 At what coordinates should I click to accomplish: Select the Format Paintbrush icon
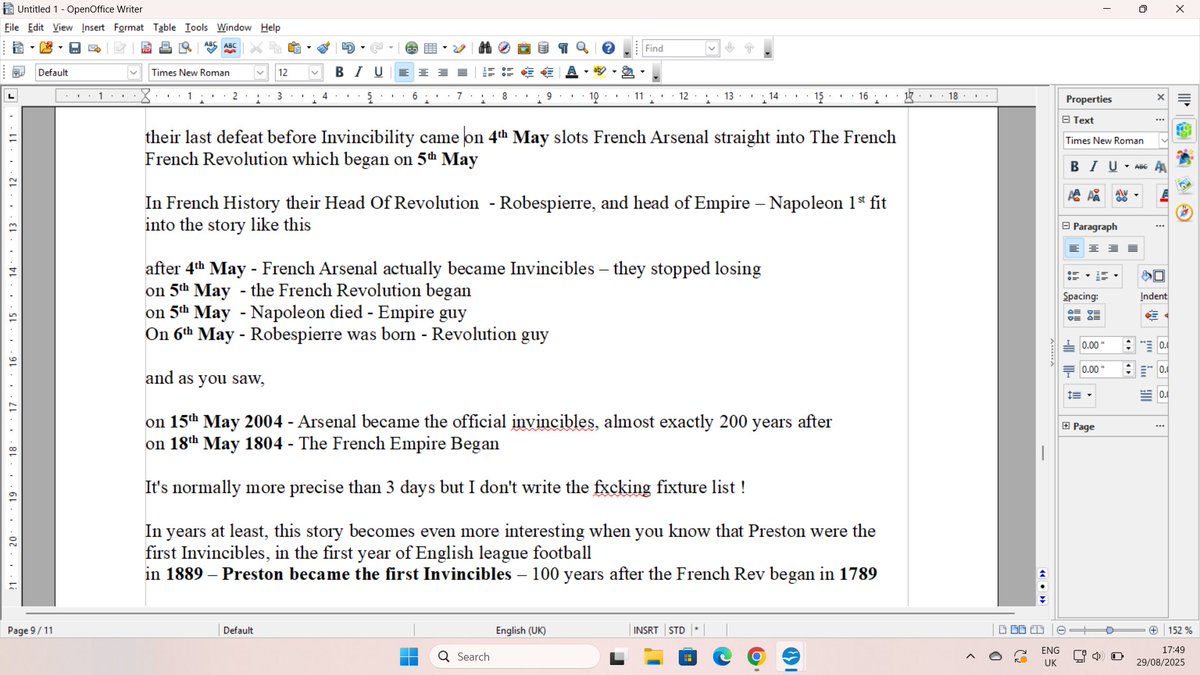[324, 48]
